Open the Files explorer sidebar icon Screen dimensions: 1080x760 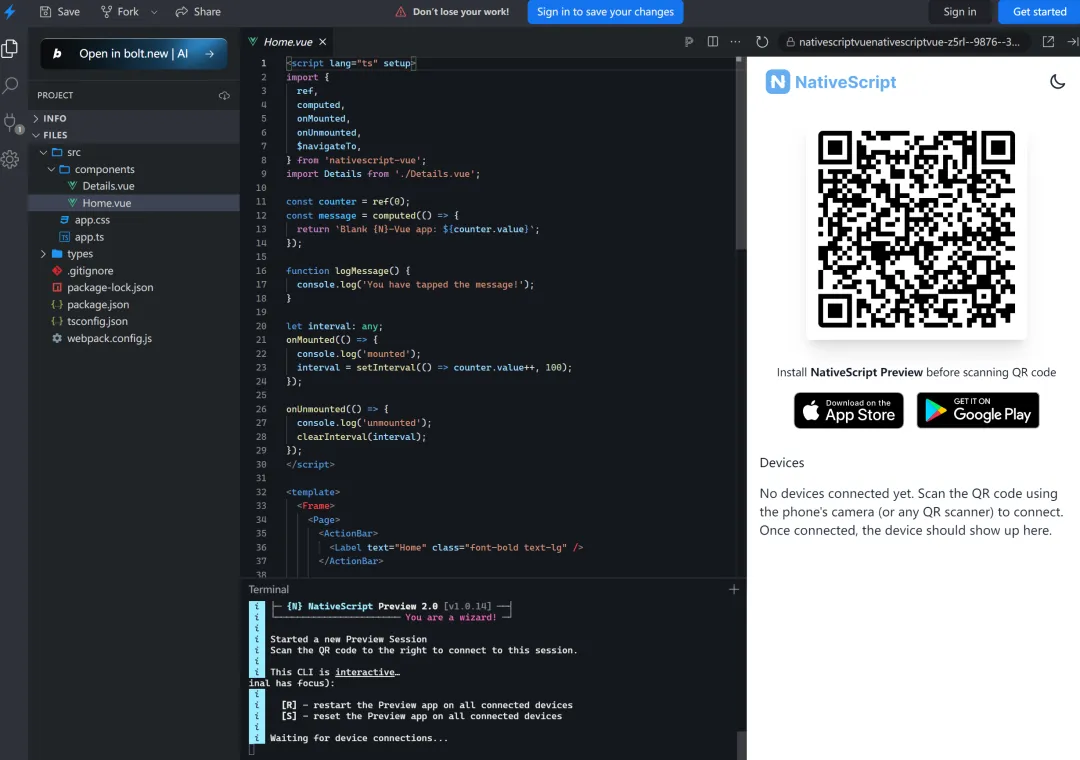[10, 49]
